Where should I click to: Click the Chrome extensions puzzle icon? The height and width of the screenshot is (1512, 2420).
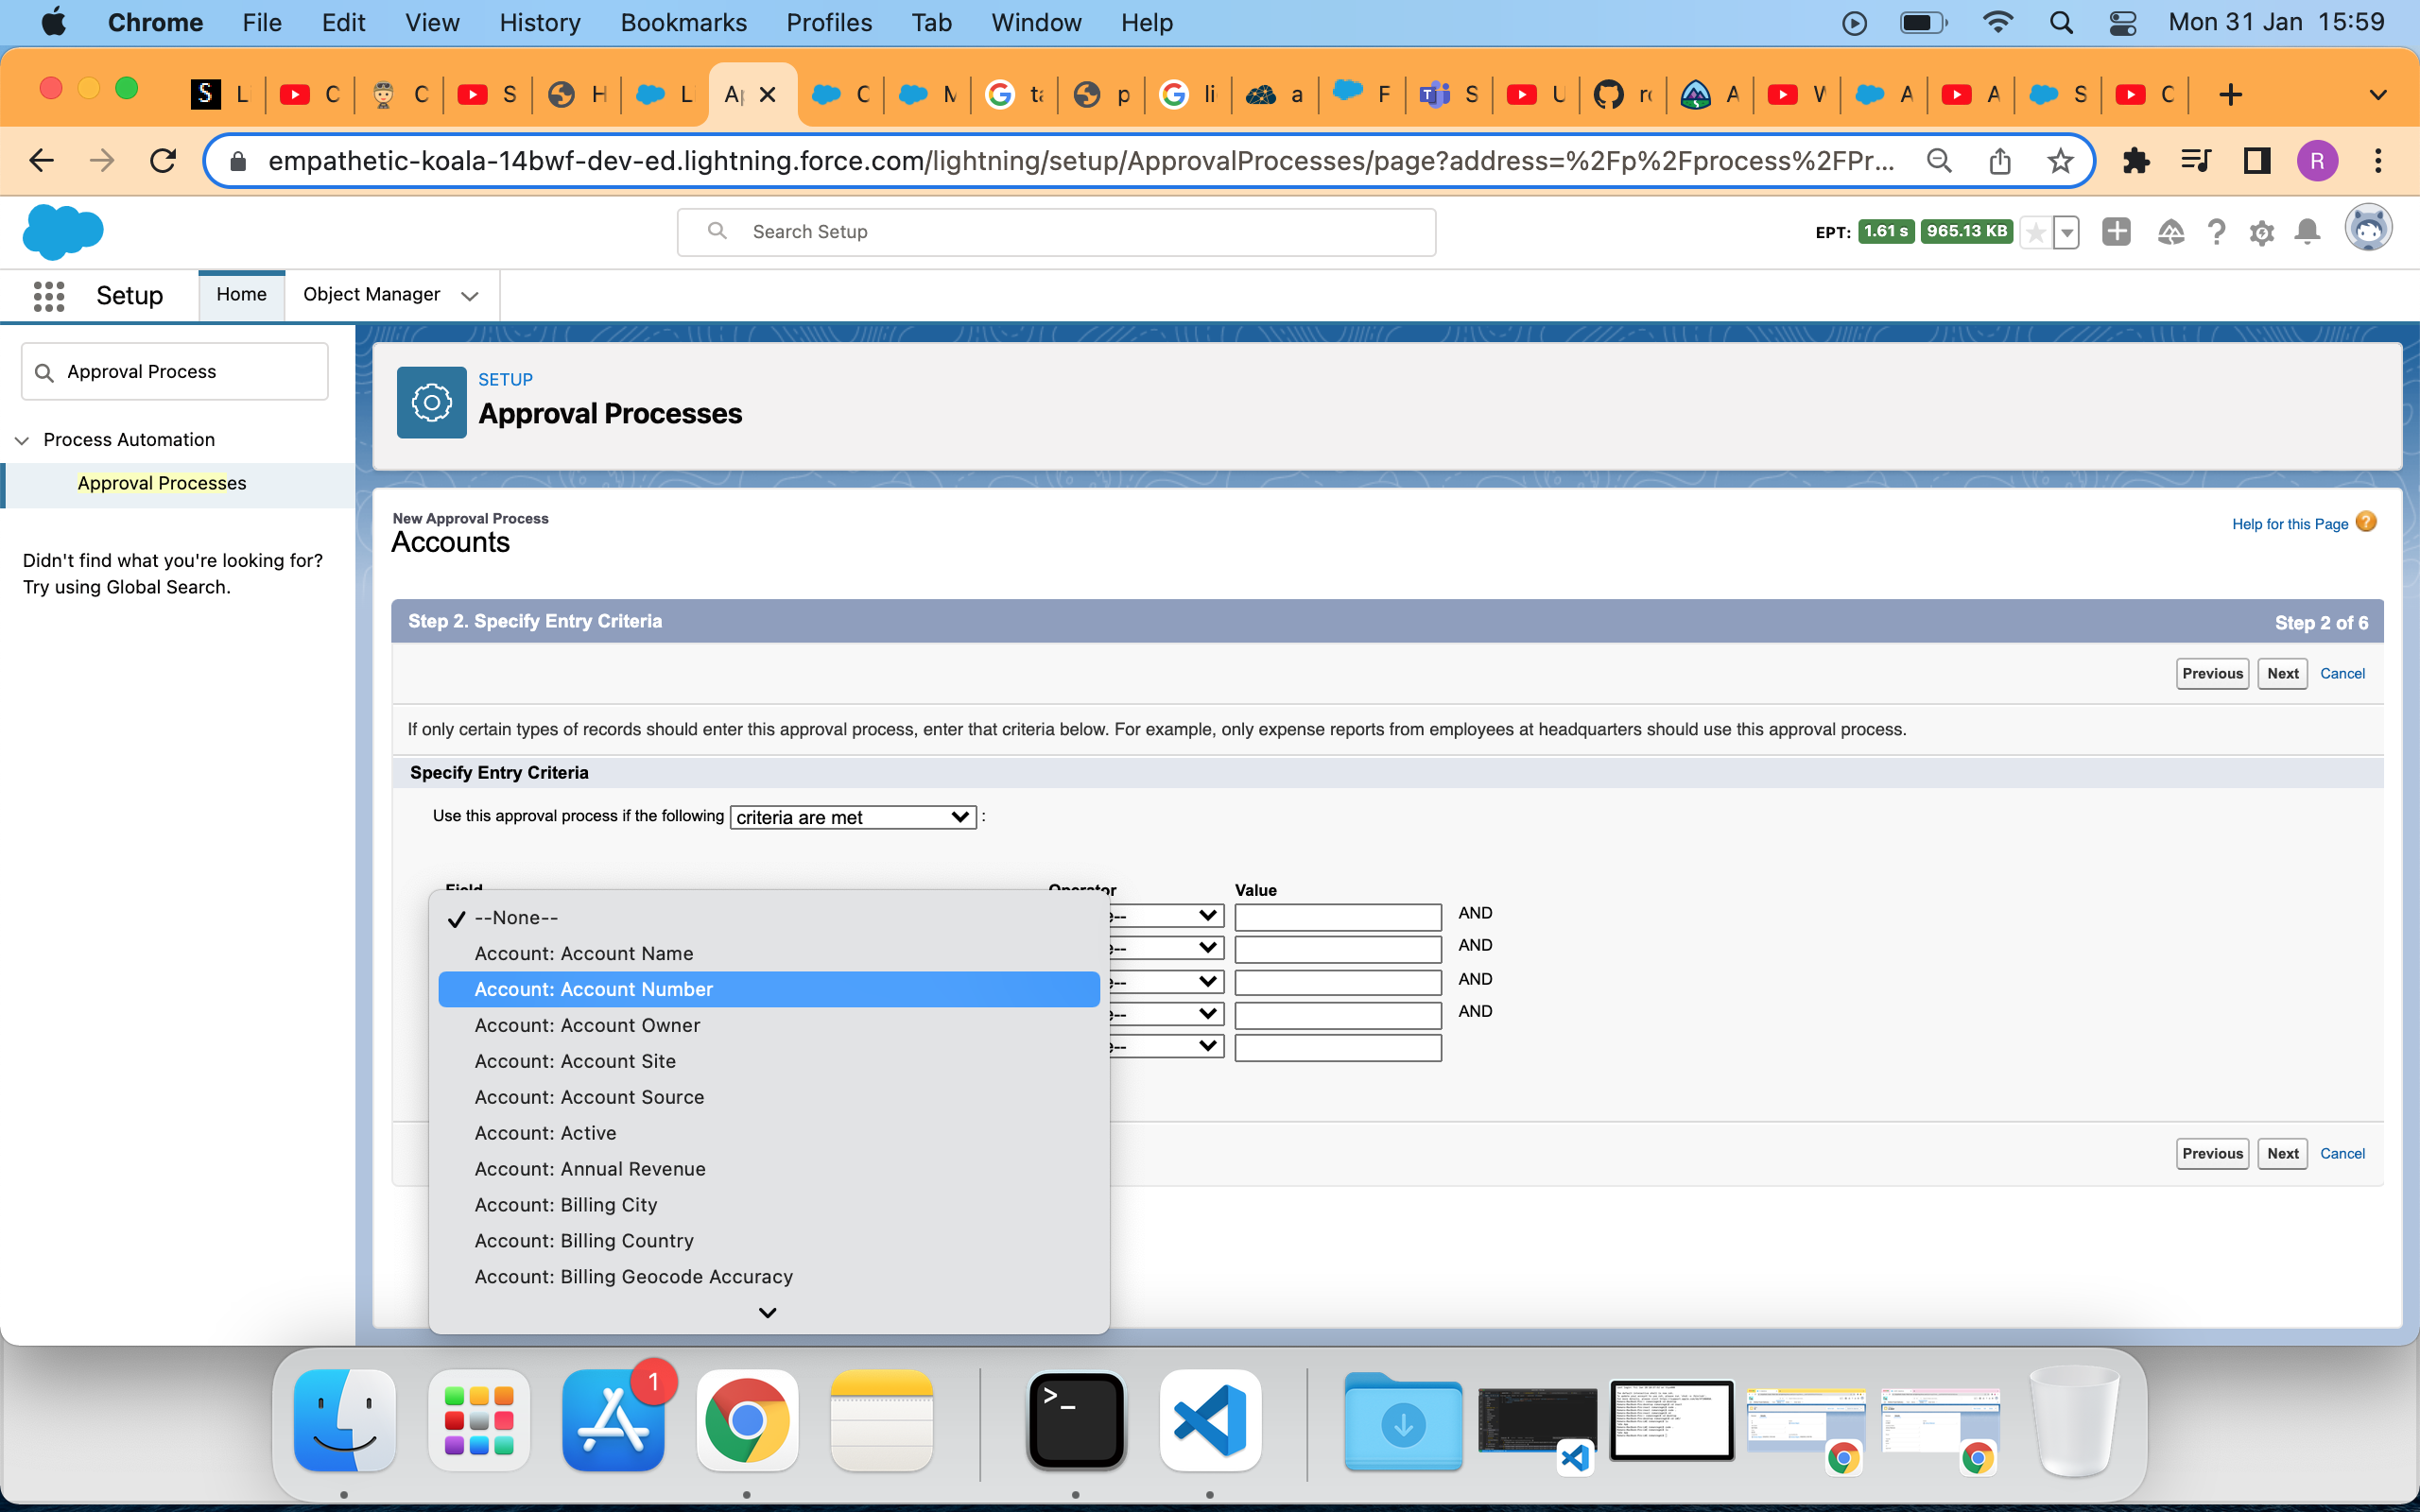[x=2135, y=160]
